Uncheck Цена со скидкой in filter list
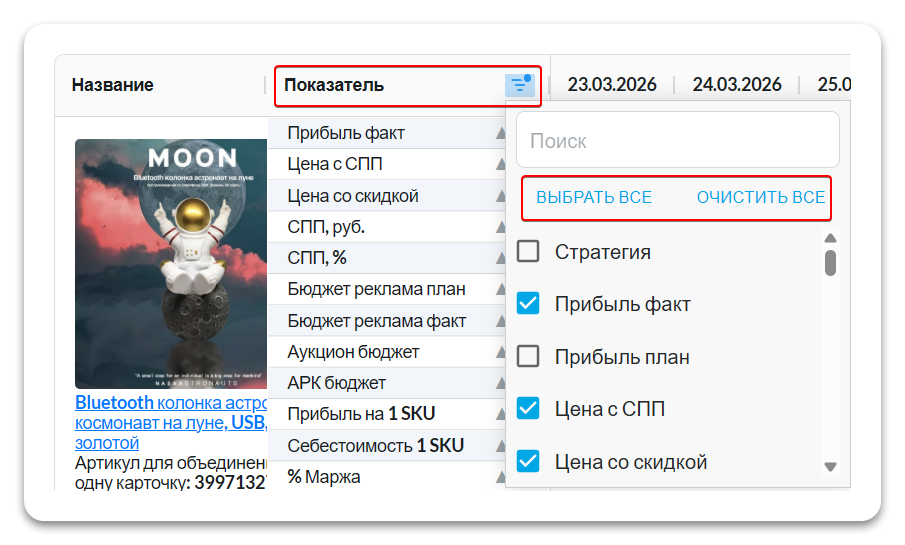The height and width of the screenshot is (545, 905). point(528,461)
